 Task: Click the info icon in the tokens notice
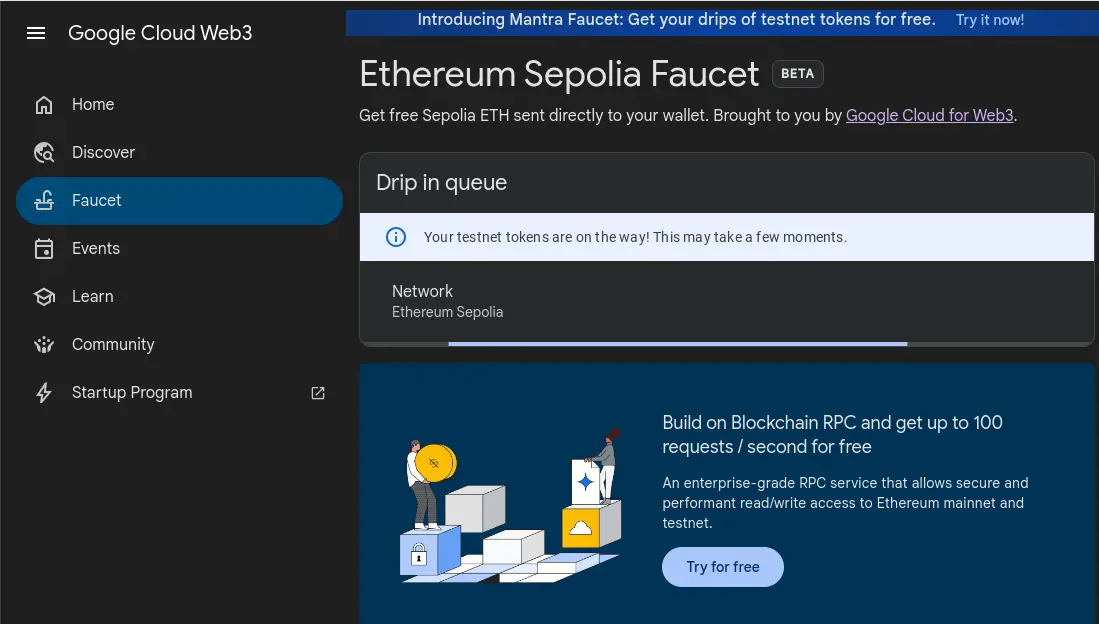pyautogui.click(x=396, y=237)
